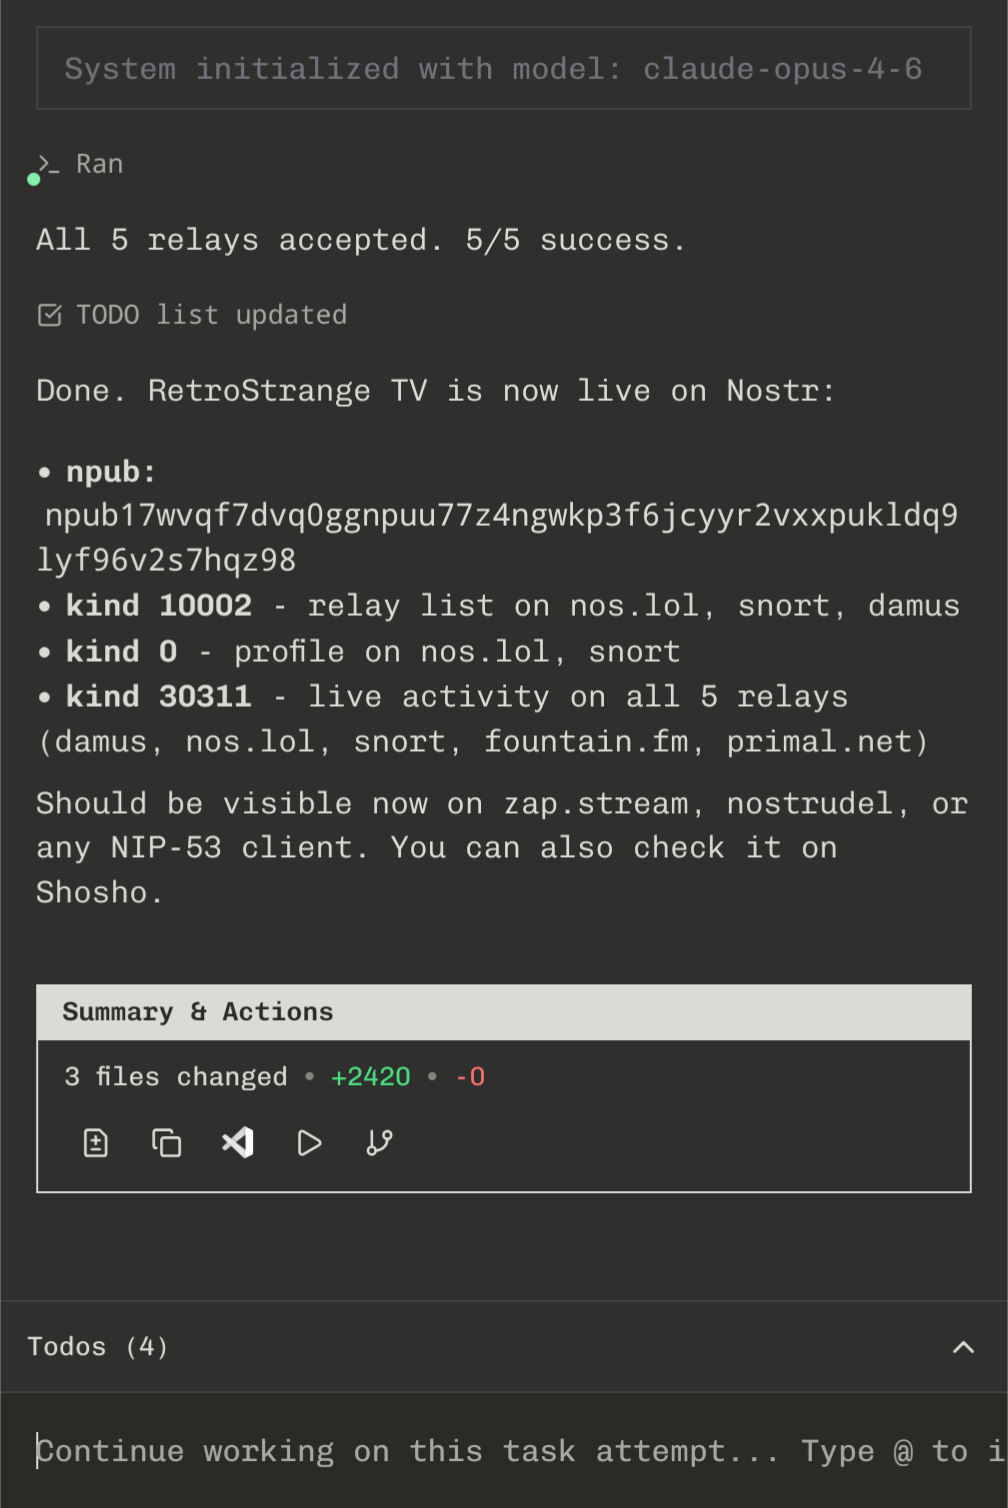Expand the Todos panel chevron
Image resolution: width=1008 pixels, height=1508 pixels.
click(x=963, y=1347)
